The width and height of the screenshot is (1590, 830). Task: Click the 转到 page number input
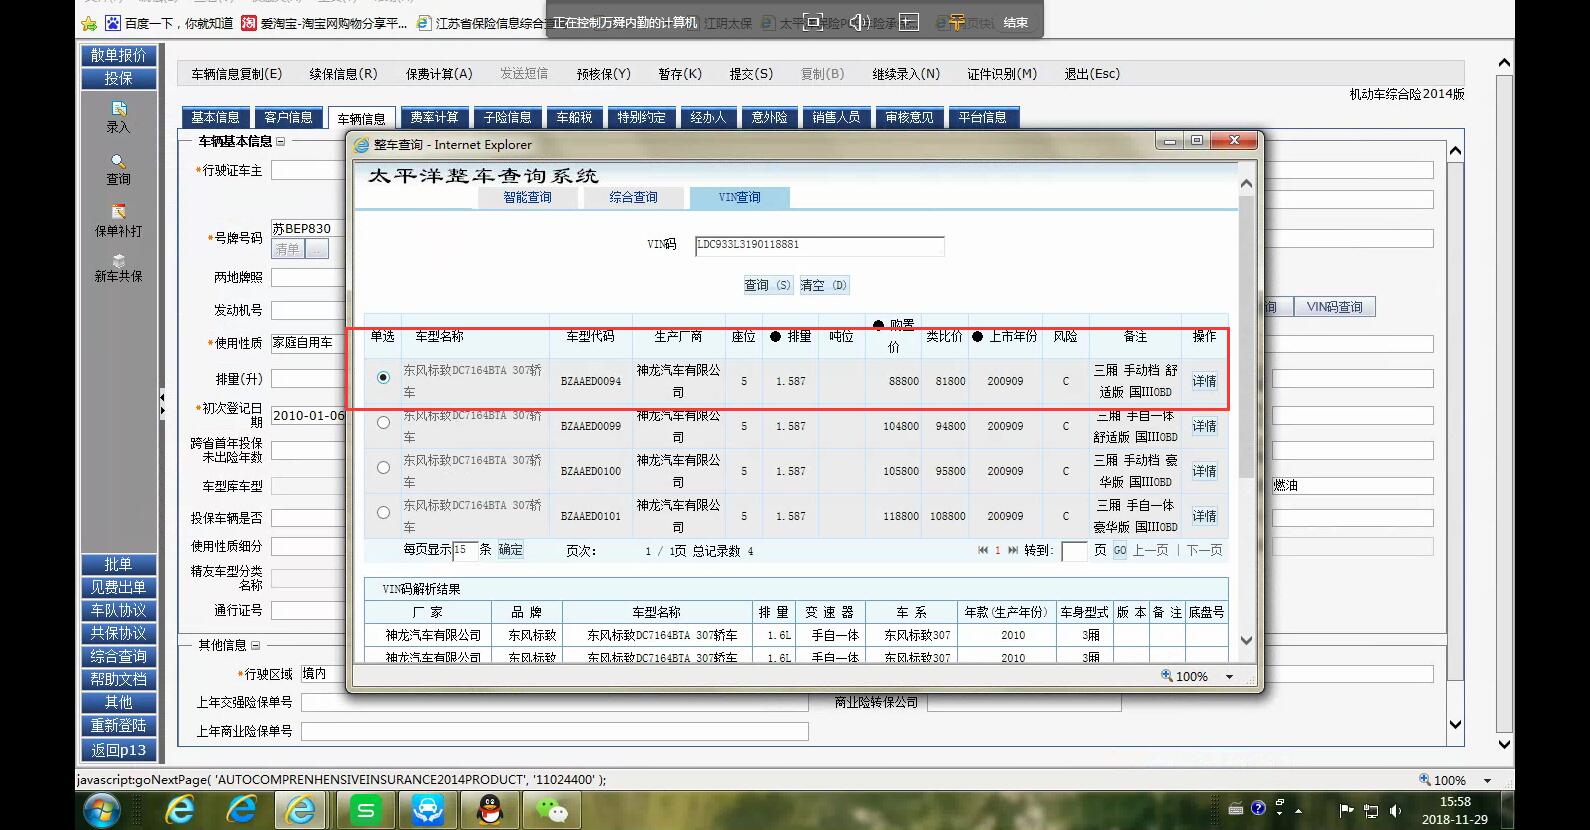click(1074, 551)
